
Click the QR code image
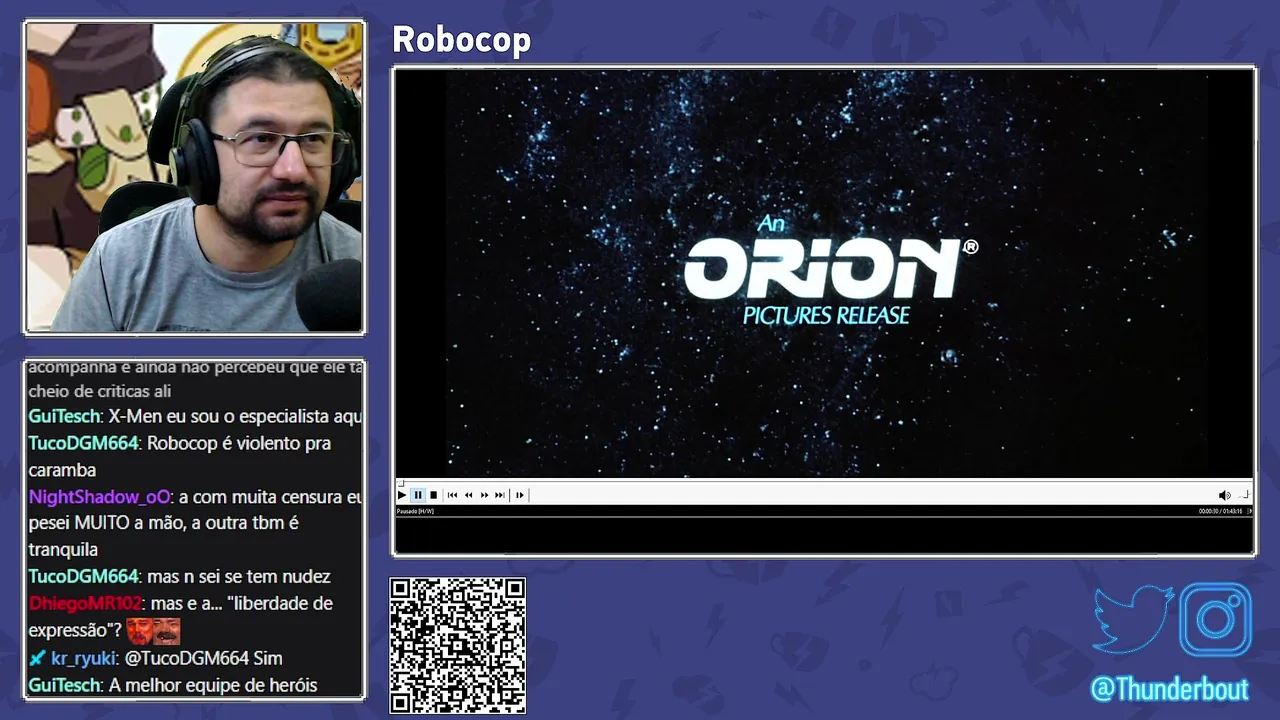[458, 646]
